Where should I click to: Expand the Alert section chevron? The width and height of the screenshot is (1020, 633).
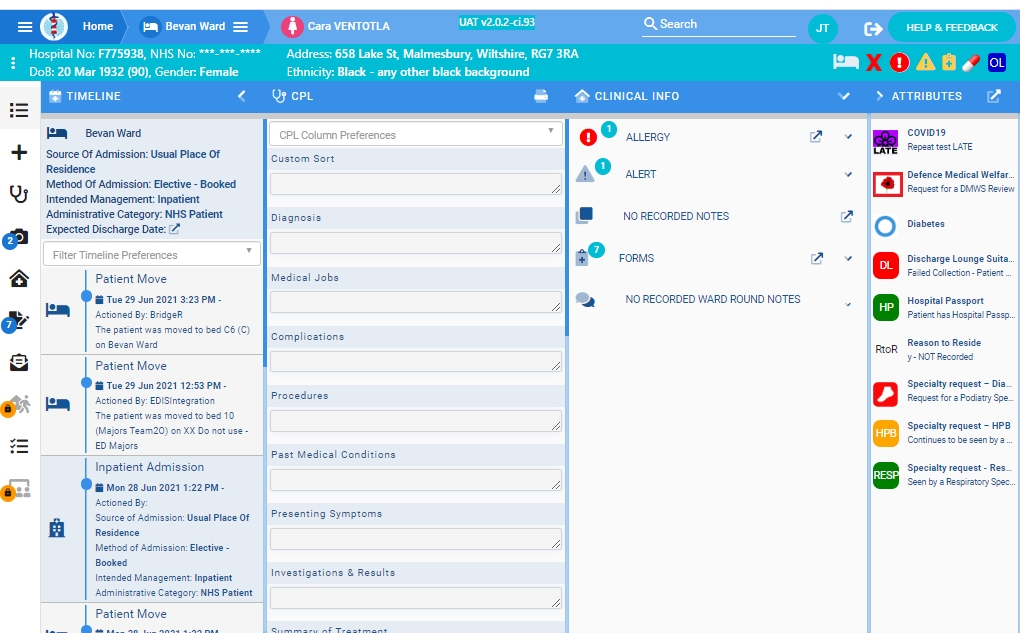[x=848, y=174]
